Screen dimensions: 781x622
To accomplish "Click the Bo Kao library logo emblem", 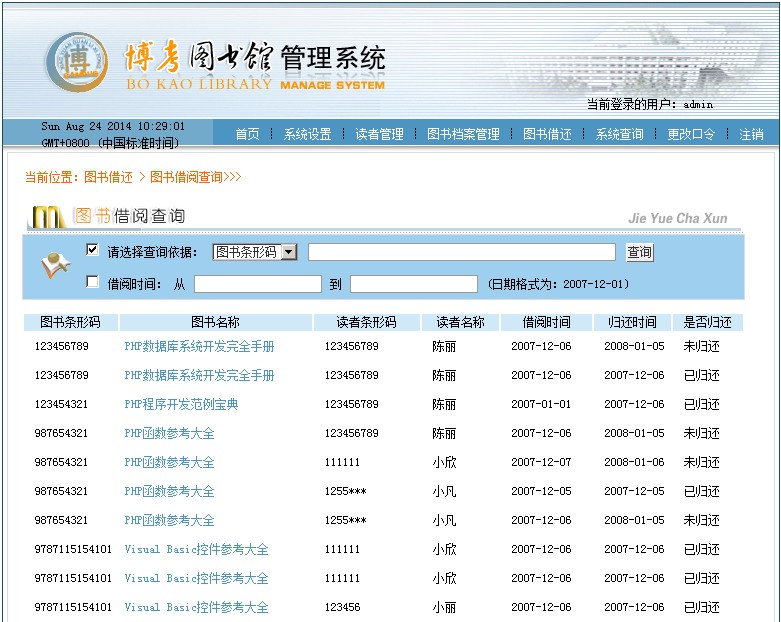I will (77, 62).
